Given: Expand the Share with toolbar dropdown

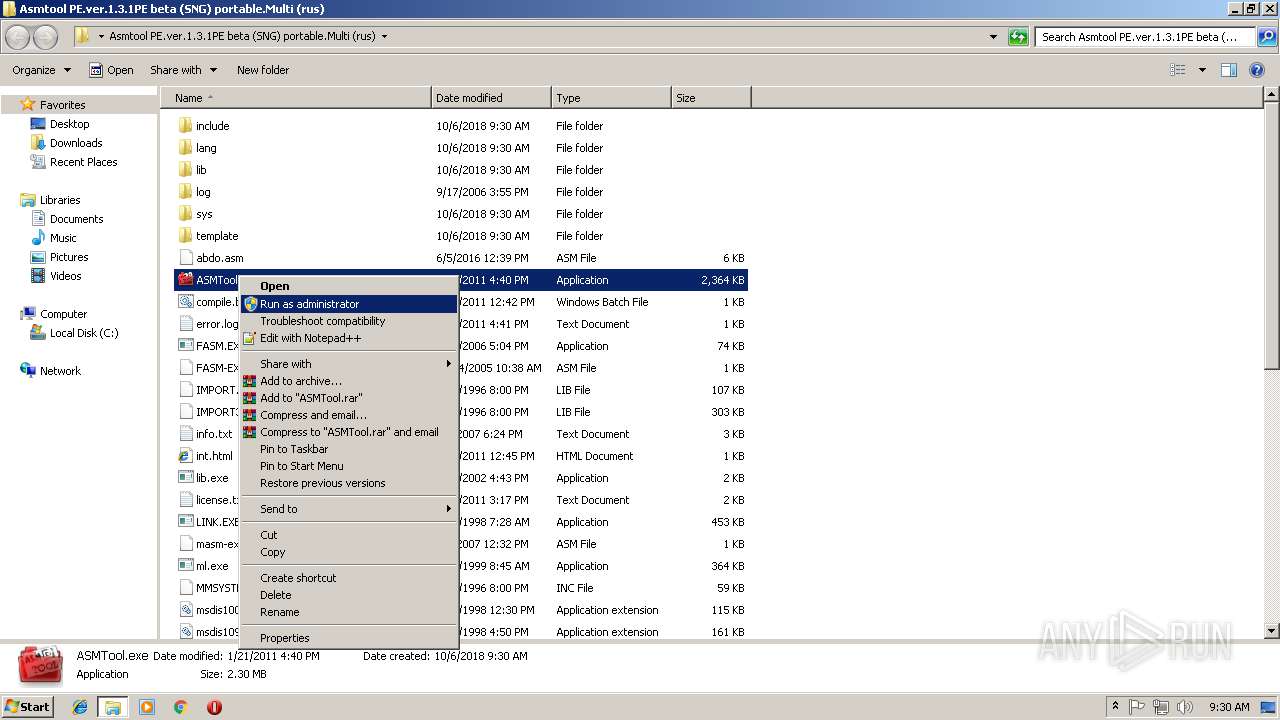Looking at the screenshot, I should [183, 70].
